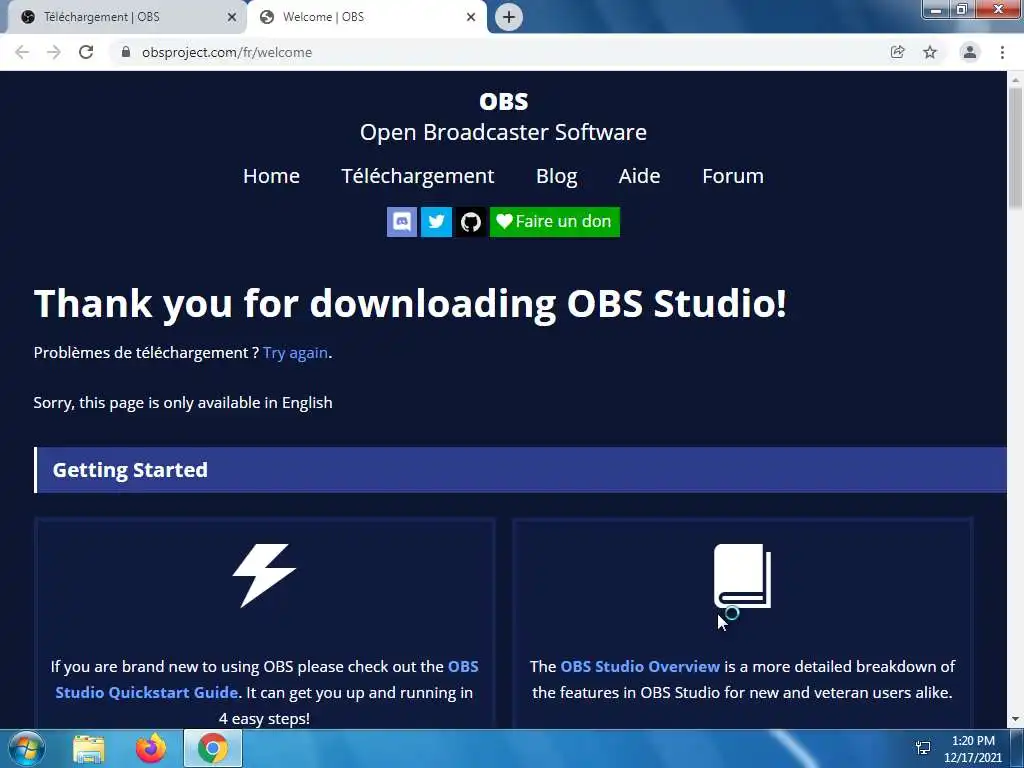Open the Téléchargement menu item
This screenshot has height=768, width=1024.
417,176
